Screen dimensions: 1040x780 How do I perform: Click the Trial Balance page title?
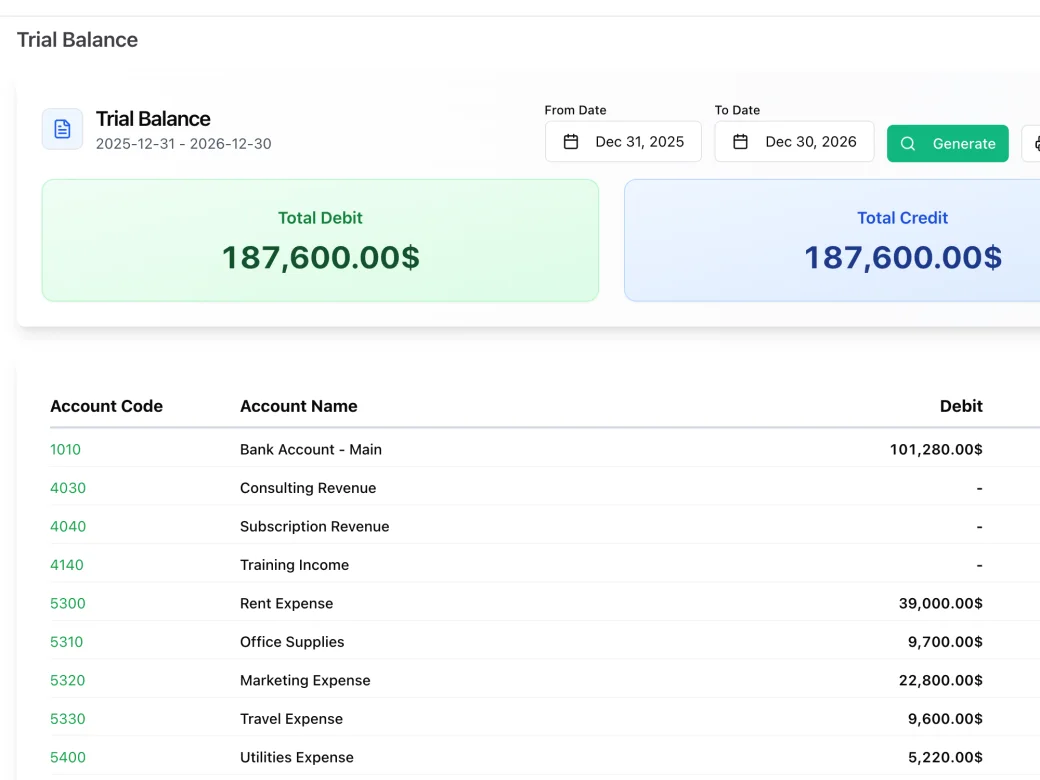click(x=77, y=40)
